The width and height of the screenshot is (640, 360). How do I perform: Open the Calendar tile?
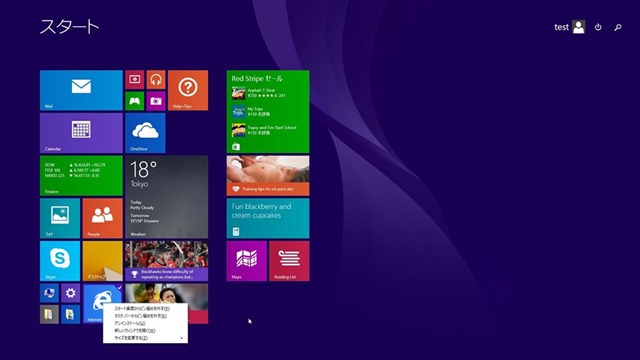81,133
